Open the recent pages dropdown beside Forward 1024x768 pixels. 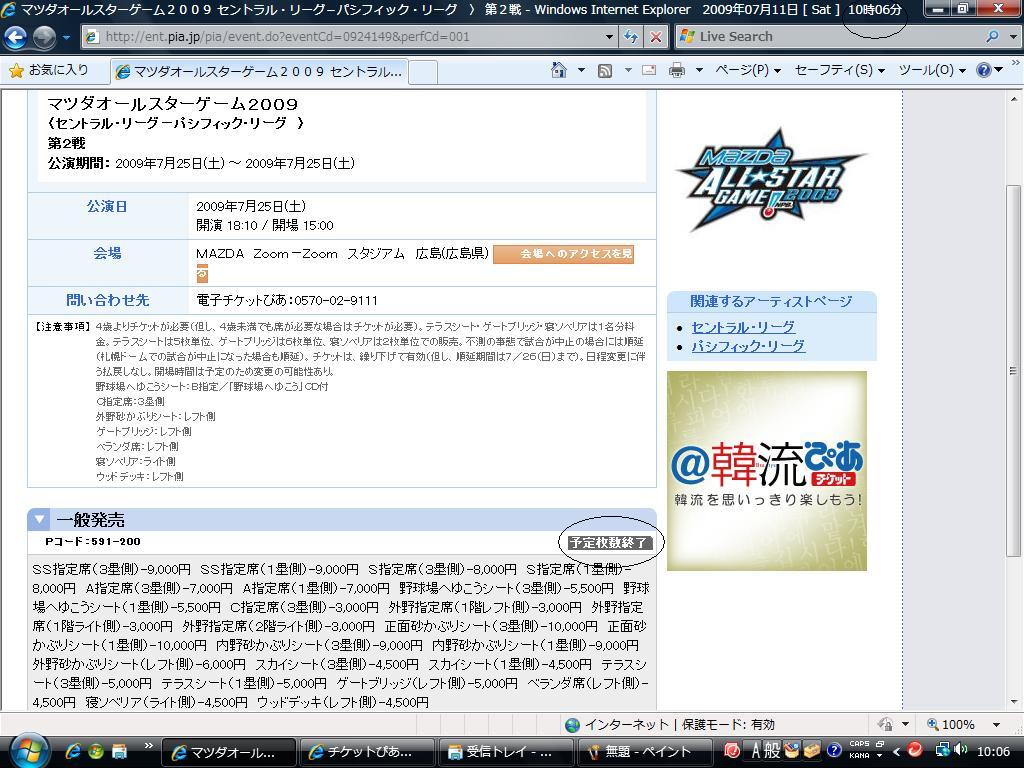[66, 37]
